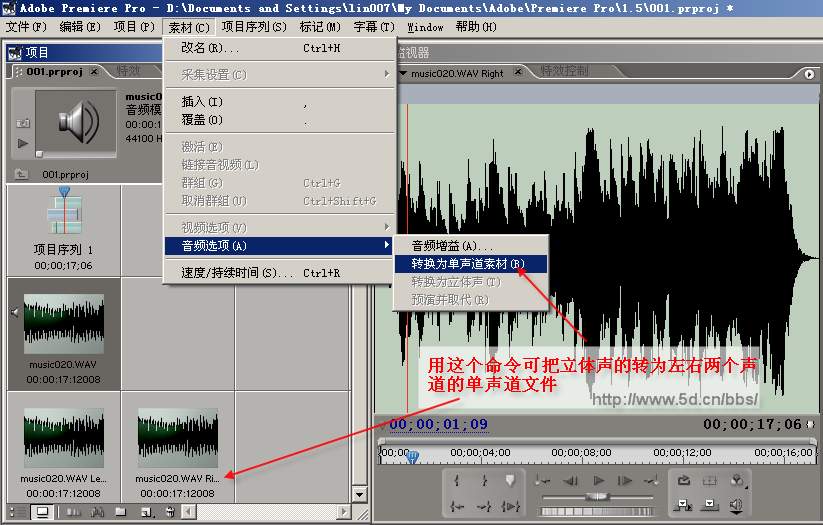The image size is (823, 525).
Task: Open the 帮助(H) menu
Action: pos(476,27)
